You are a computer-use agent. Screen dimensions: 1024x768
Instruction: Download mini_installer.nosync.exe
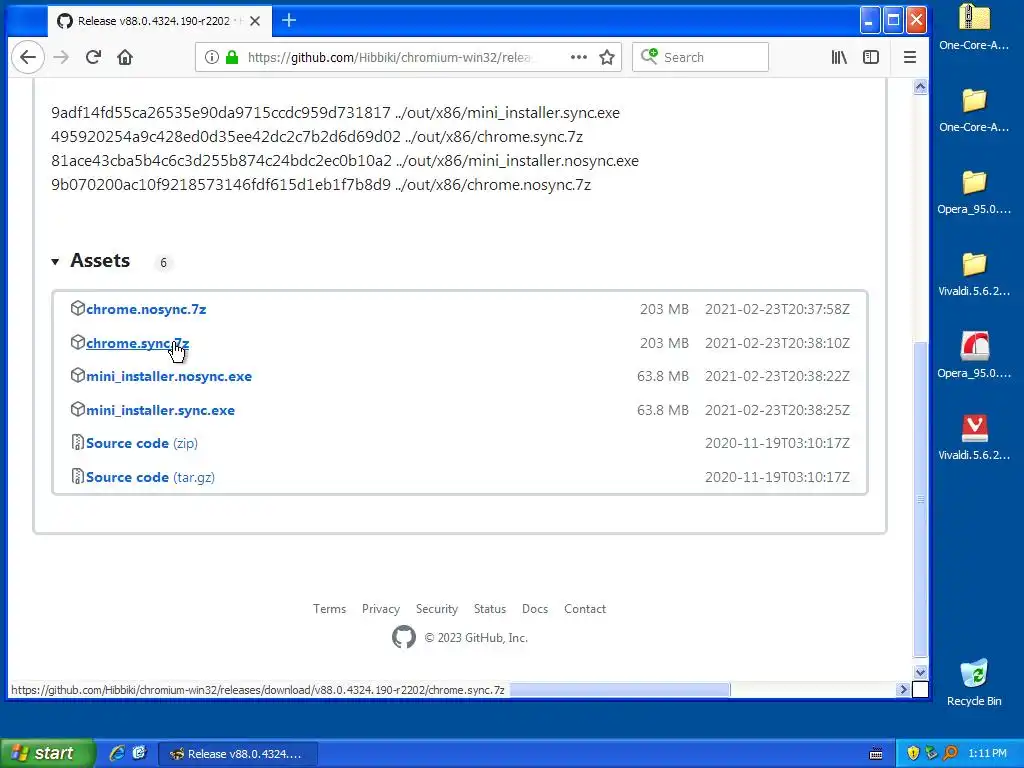pos(169,377)
